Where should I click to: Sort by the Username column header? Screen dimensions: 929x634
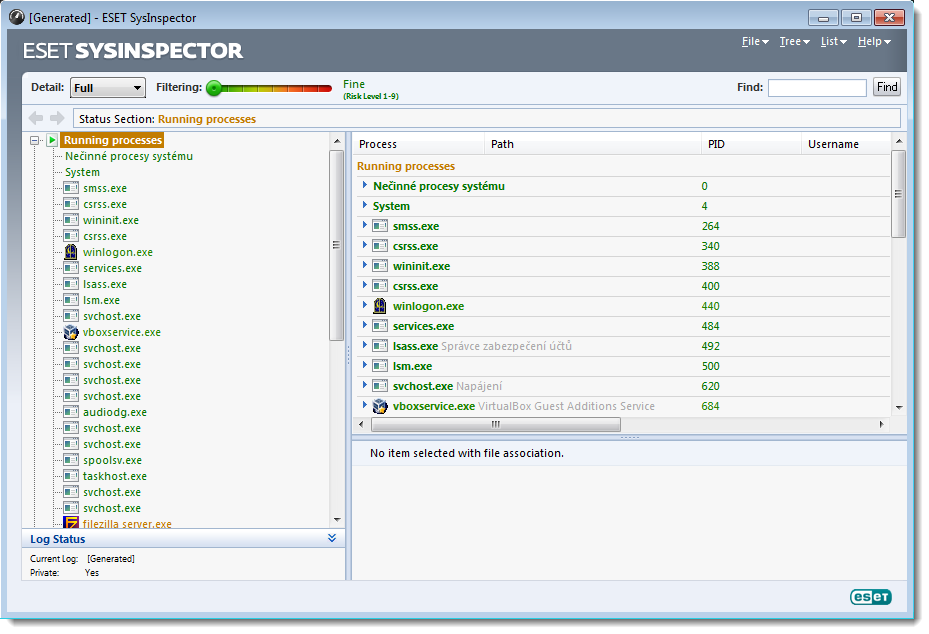pos(846,144)
